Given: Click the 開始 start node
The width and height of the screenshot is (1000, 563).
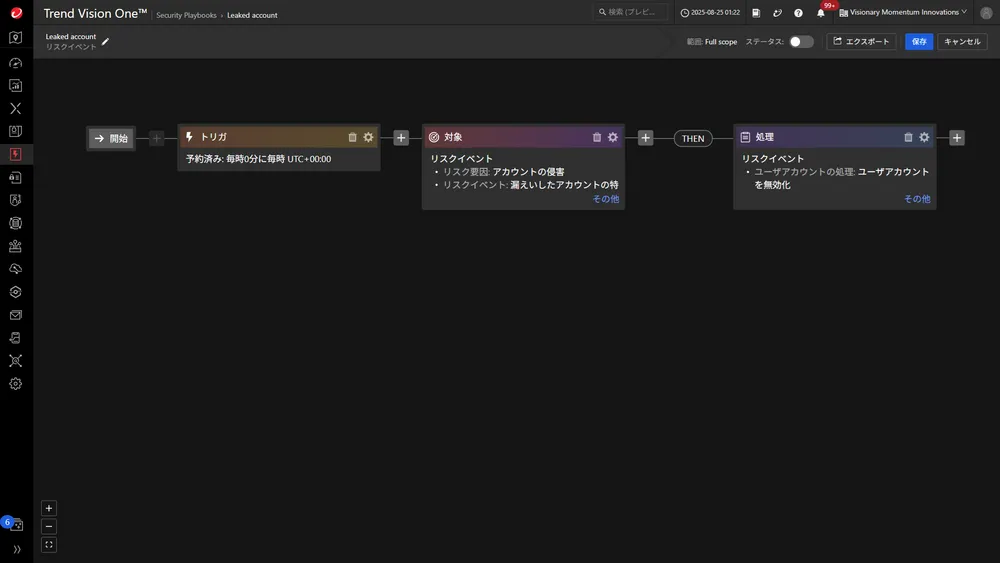Looking at the screenshot, I should 111,138.
